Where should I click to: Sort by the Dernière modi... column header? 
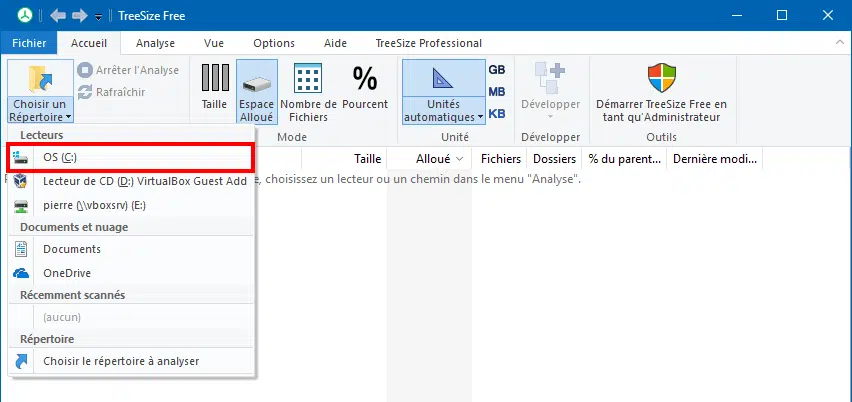click(x=715, y=159)
